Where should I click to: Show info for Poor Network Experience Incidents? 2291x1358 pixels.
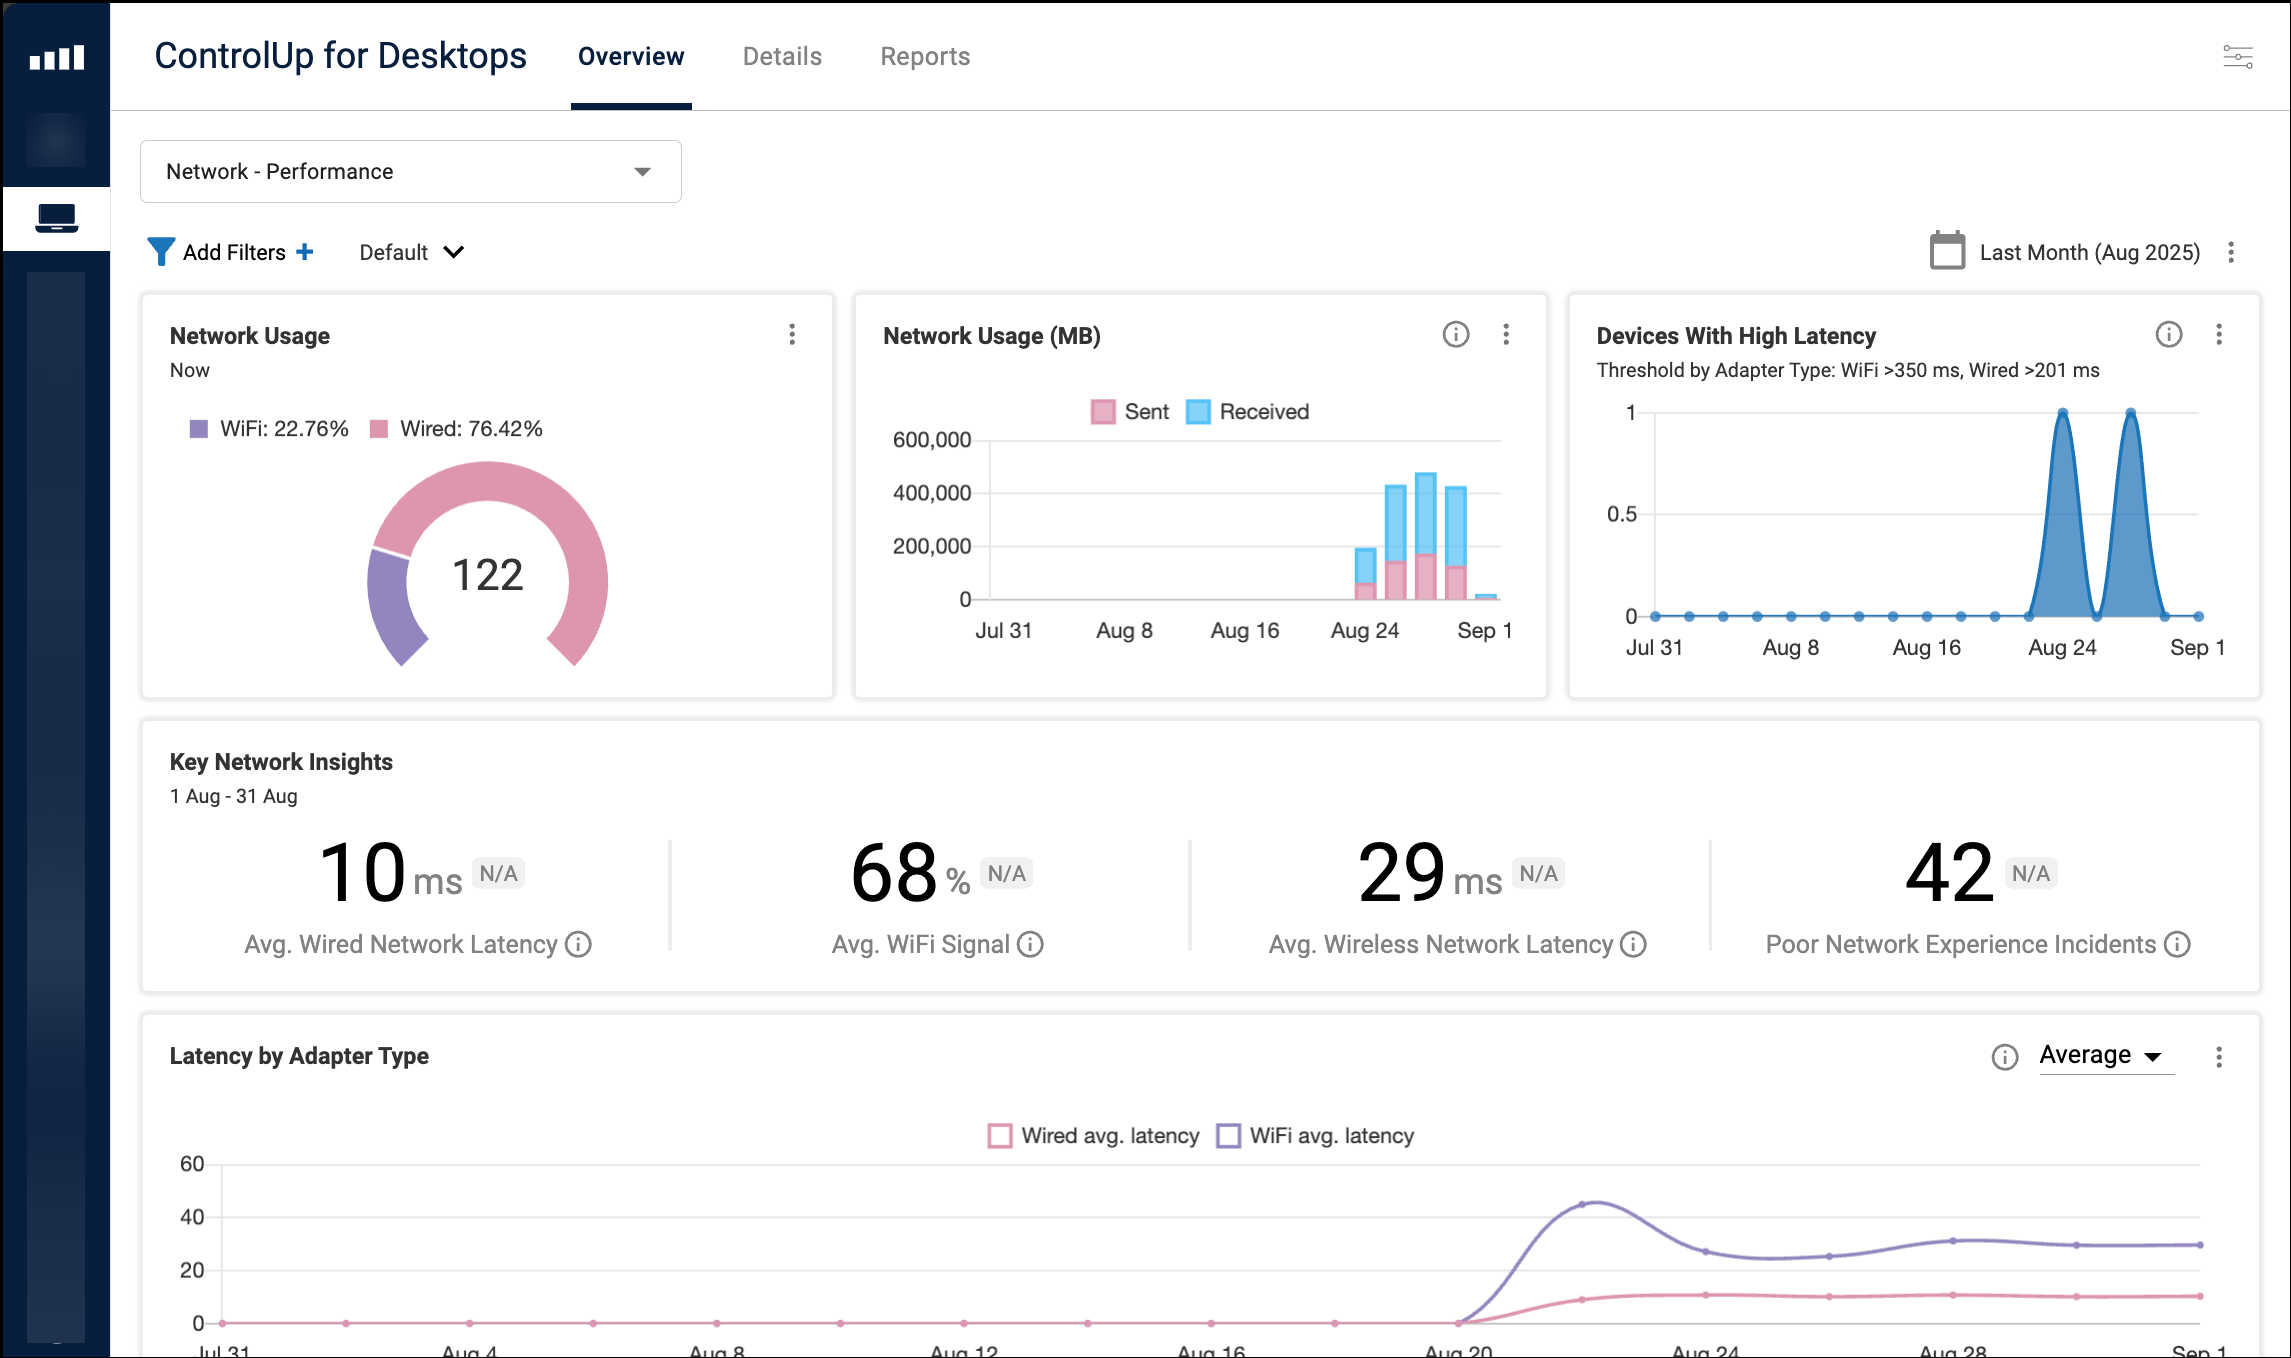(x=2177, y=944)
